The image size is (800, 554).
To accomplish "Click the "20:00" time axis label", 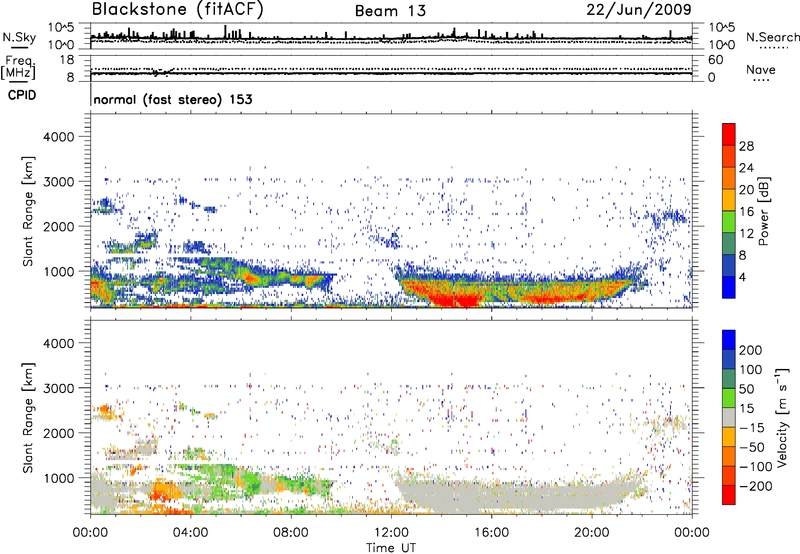I will [591, 533].
